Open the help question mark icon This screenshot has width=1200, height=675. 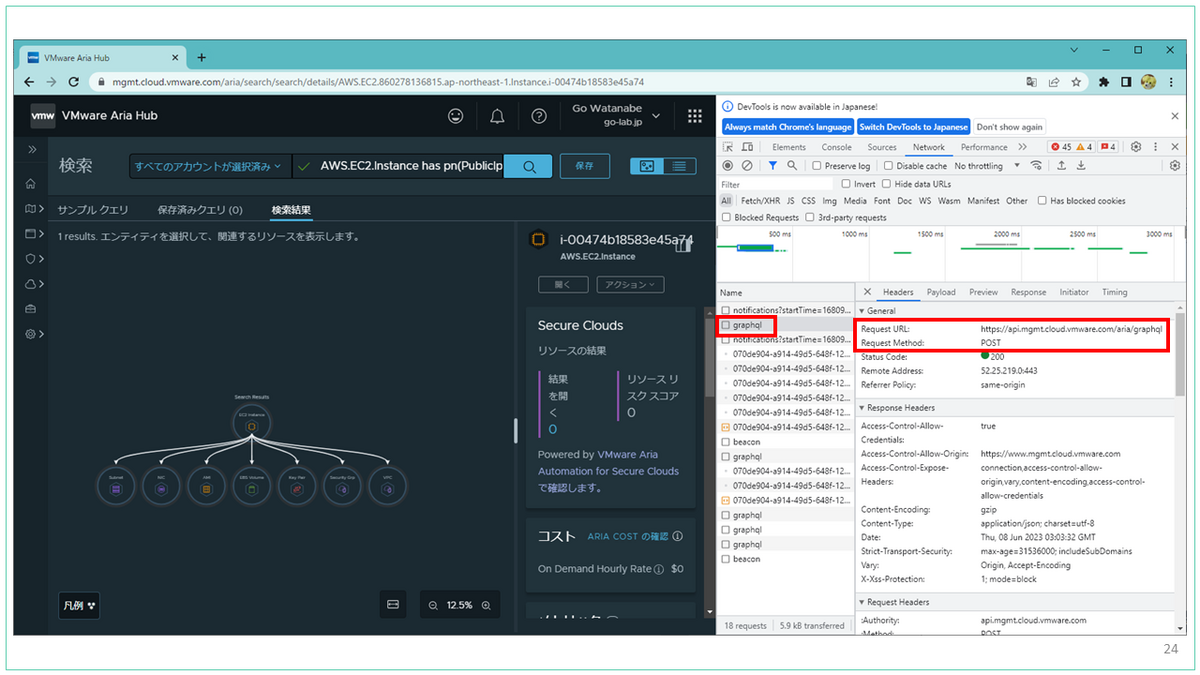[x=539, y=116]
